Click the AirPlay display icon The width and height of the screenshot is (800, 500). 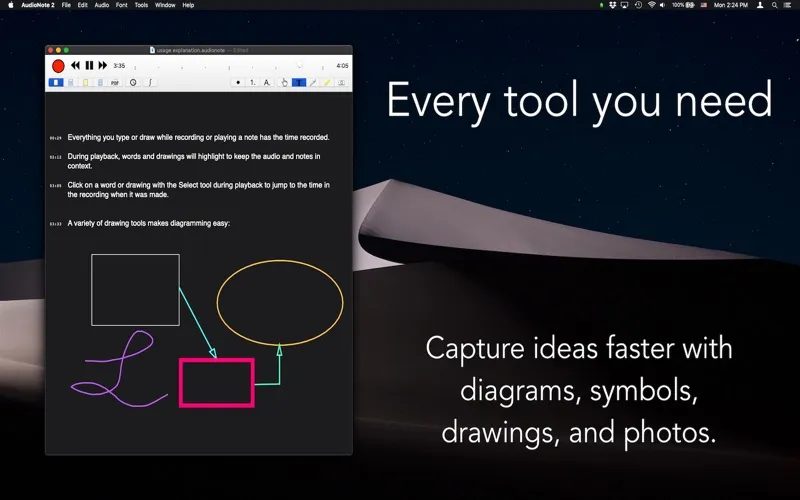pyautogui.click(x=624, y=5)
